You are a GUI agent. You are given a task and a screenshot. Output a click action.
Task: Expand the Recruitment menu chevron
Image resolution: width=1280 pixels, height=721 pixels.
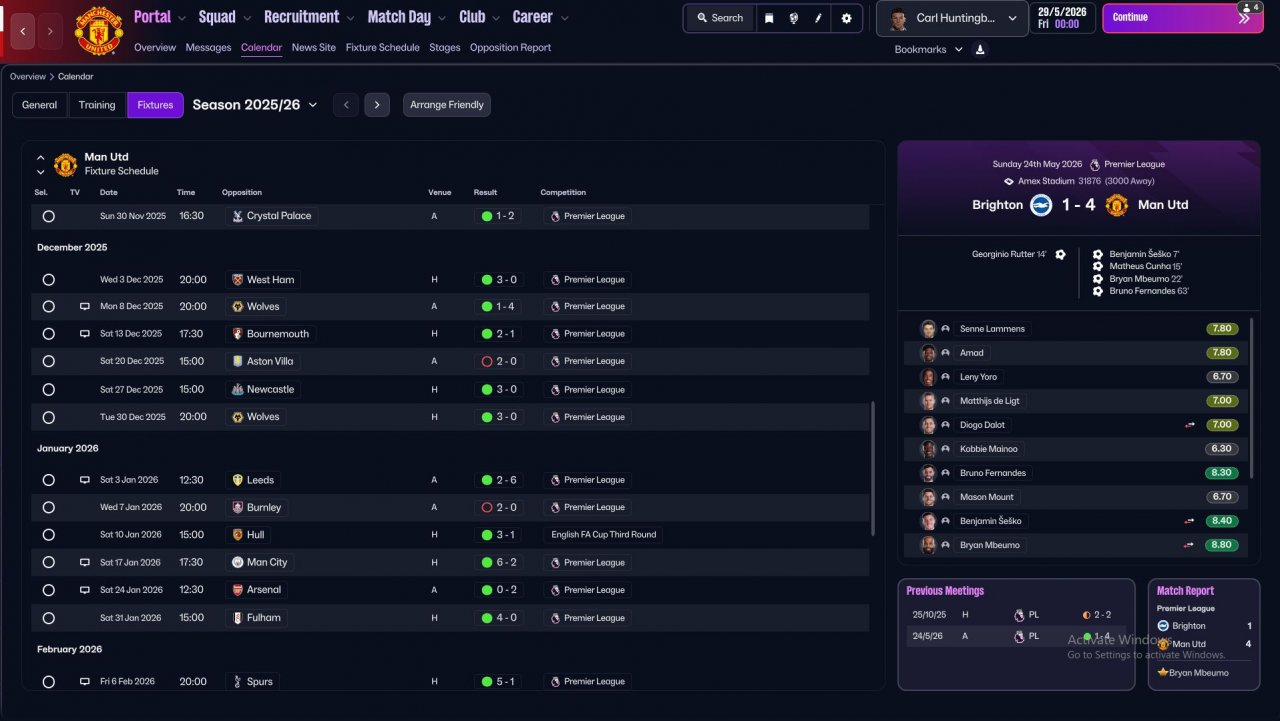coord(350,18)
